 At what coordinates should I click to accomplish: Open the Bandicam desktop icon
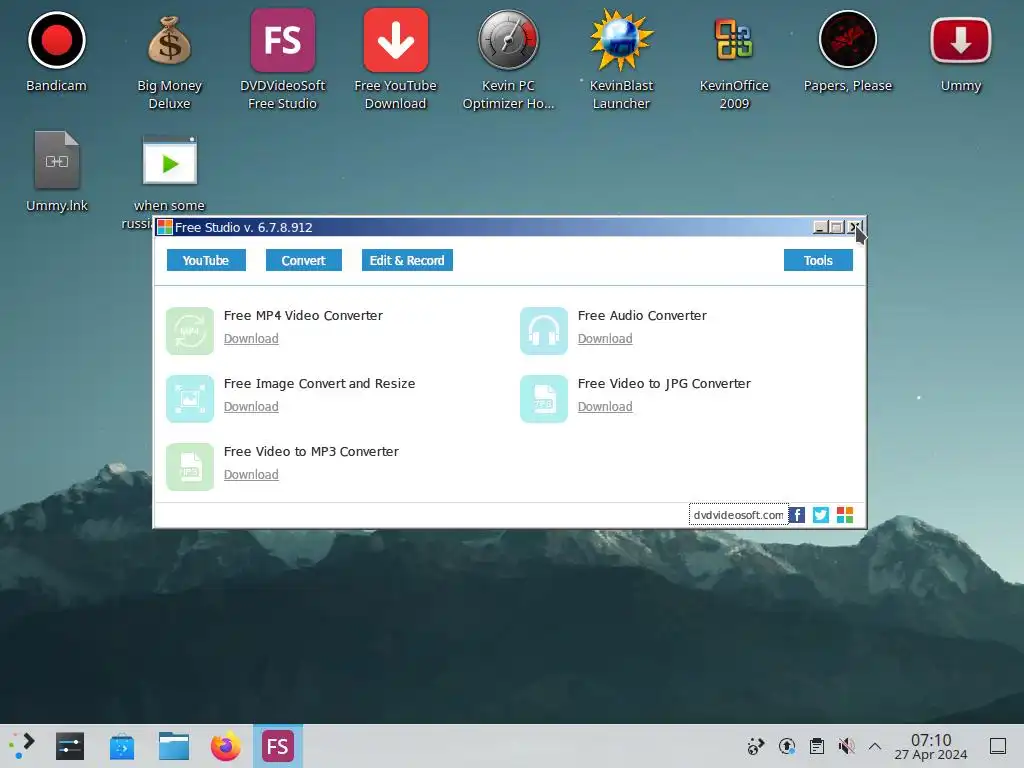click(x=56, y=40)
